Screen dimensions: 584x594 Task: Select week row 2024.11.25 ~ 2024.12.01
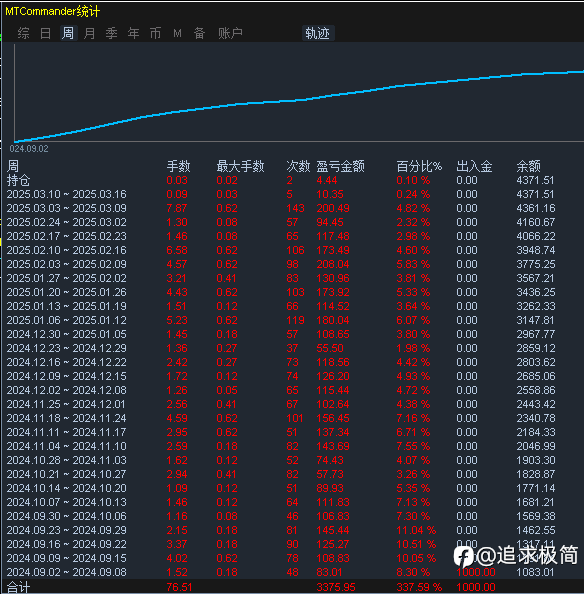point(292,405)
